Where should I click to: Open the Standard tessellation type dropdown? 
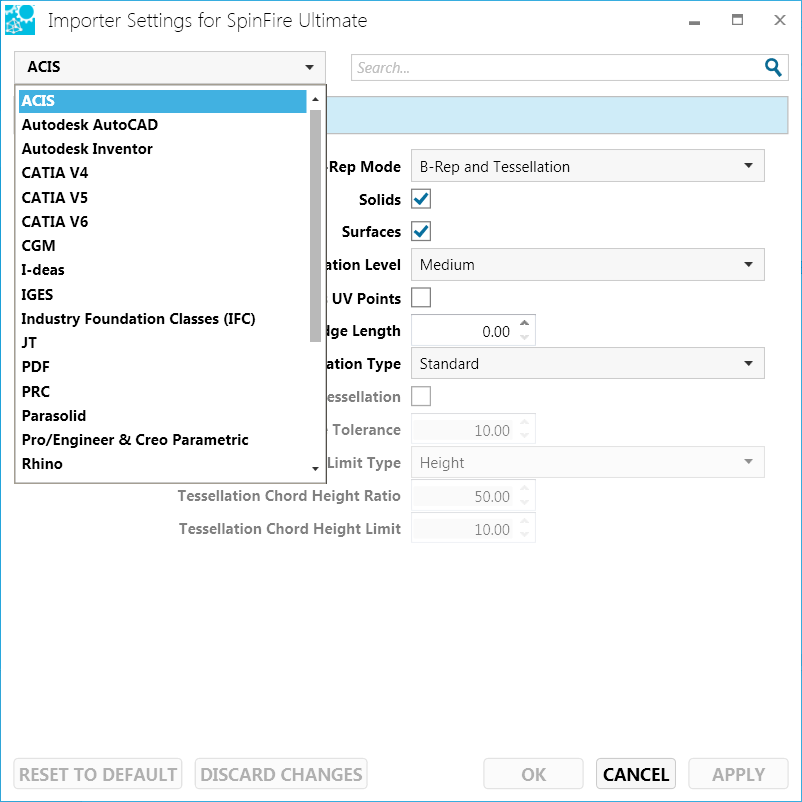(x=587, y=364)
